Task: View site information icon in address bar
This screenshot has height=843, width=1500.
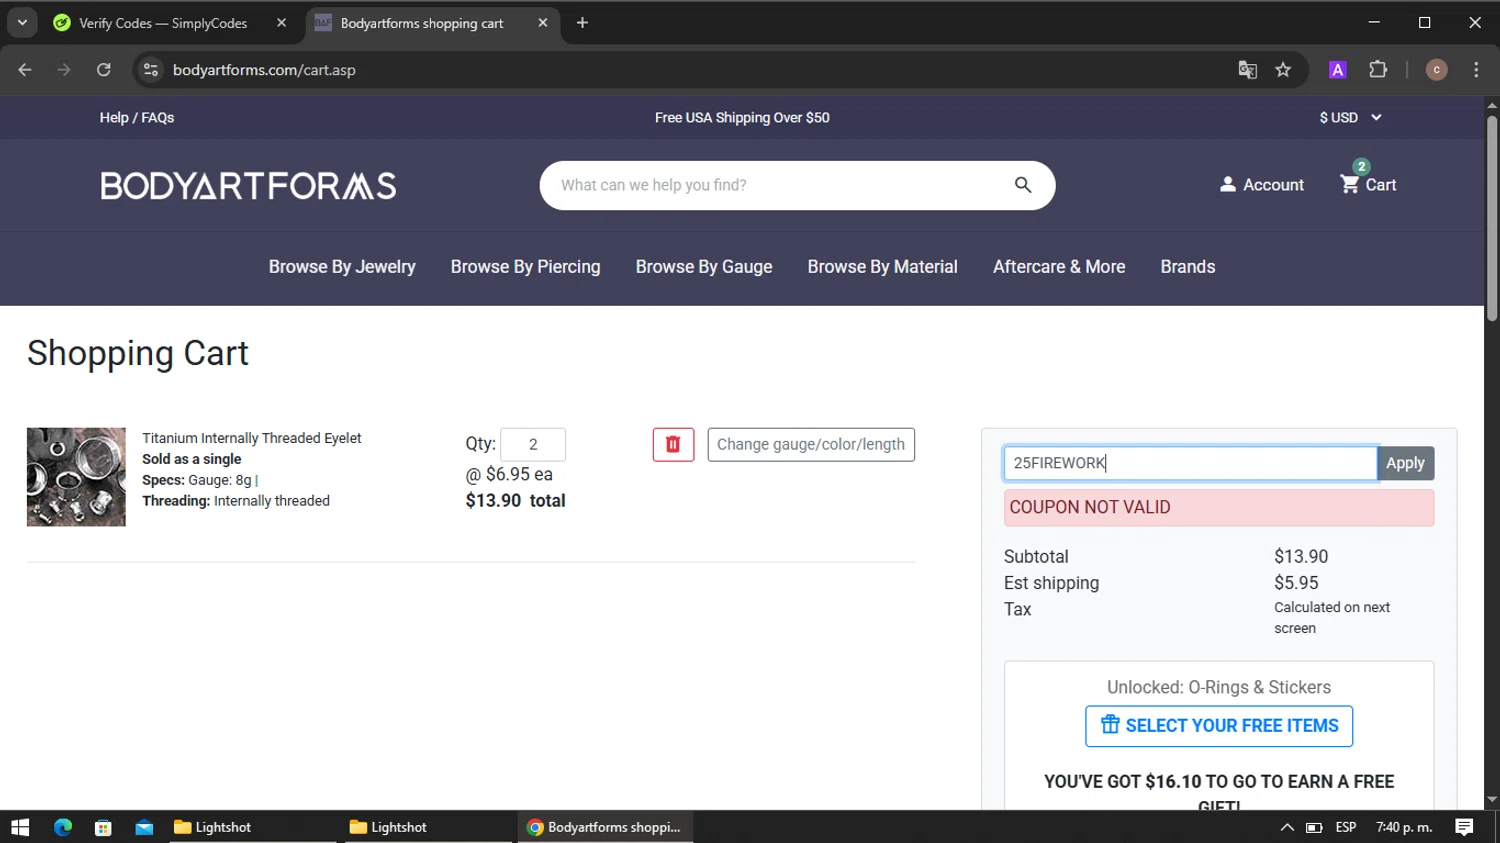Action: coord(151,70)
